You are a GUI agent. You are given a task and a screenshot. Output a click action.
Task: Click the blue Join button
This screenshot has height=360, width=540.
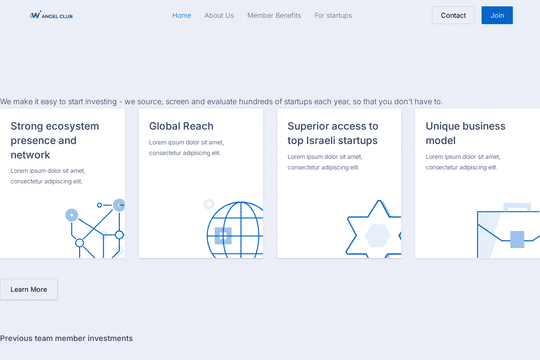coord(497,15)
